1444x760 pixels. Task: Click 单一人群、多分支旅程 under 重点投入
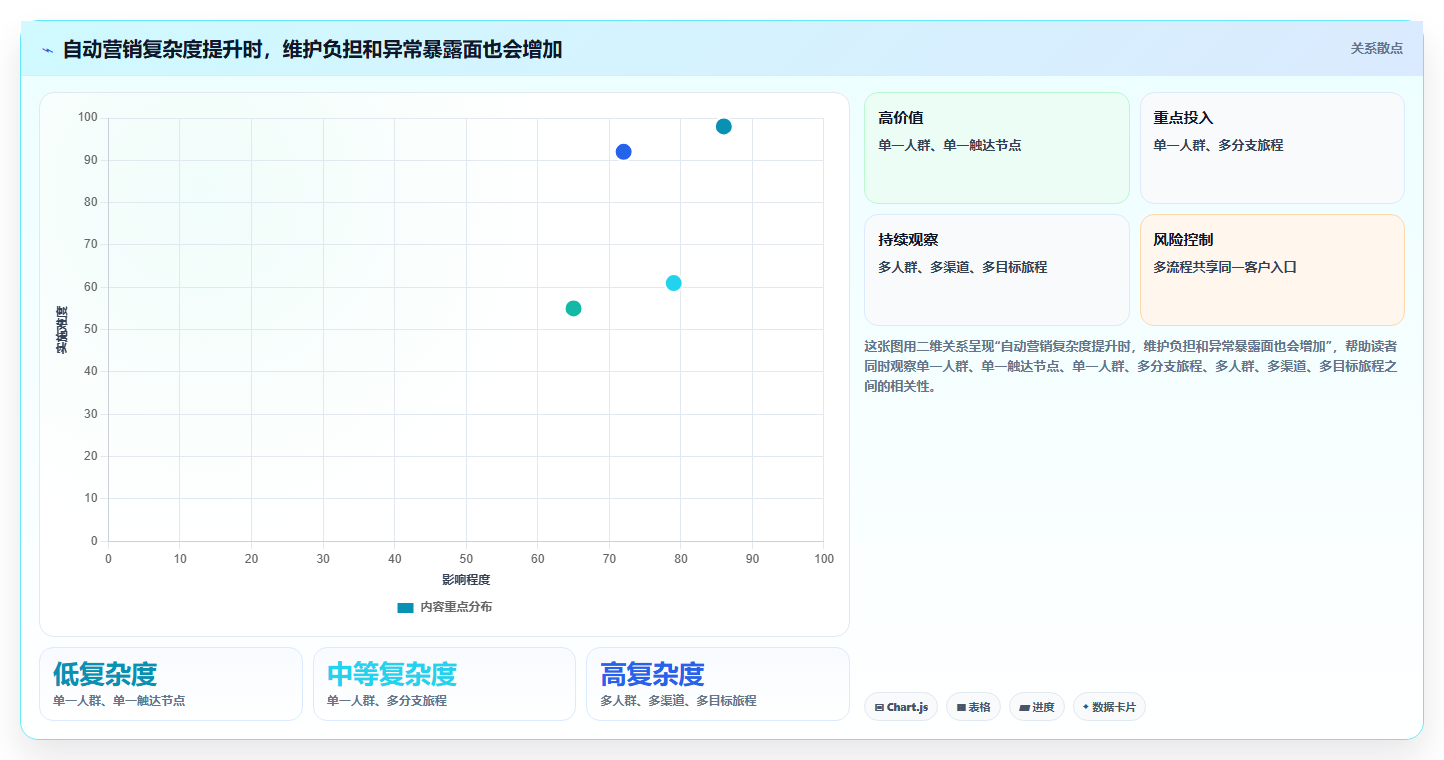pos(1218,145)
